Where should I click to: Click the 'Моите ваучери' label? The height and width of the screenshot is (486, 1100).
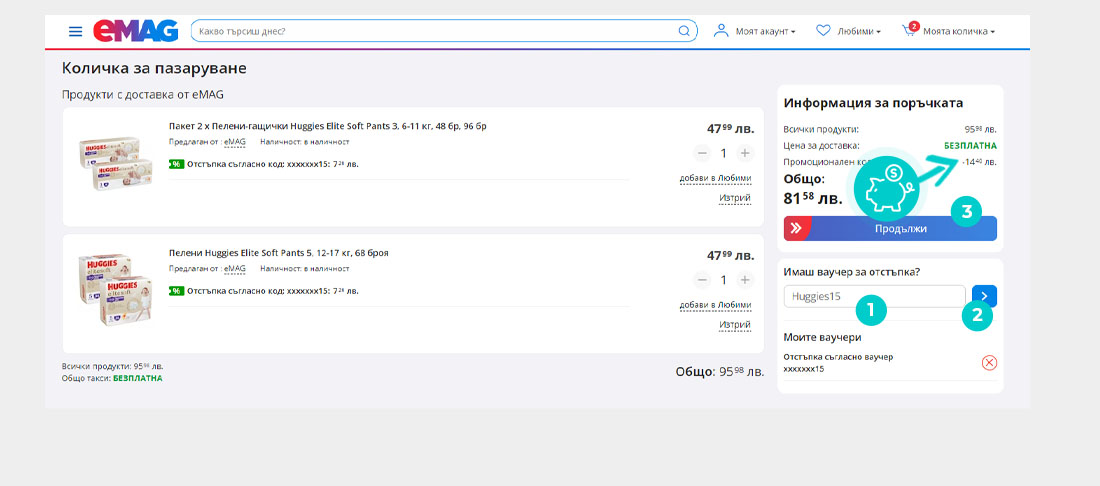tap(822, 338)
